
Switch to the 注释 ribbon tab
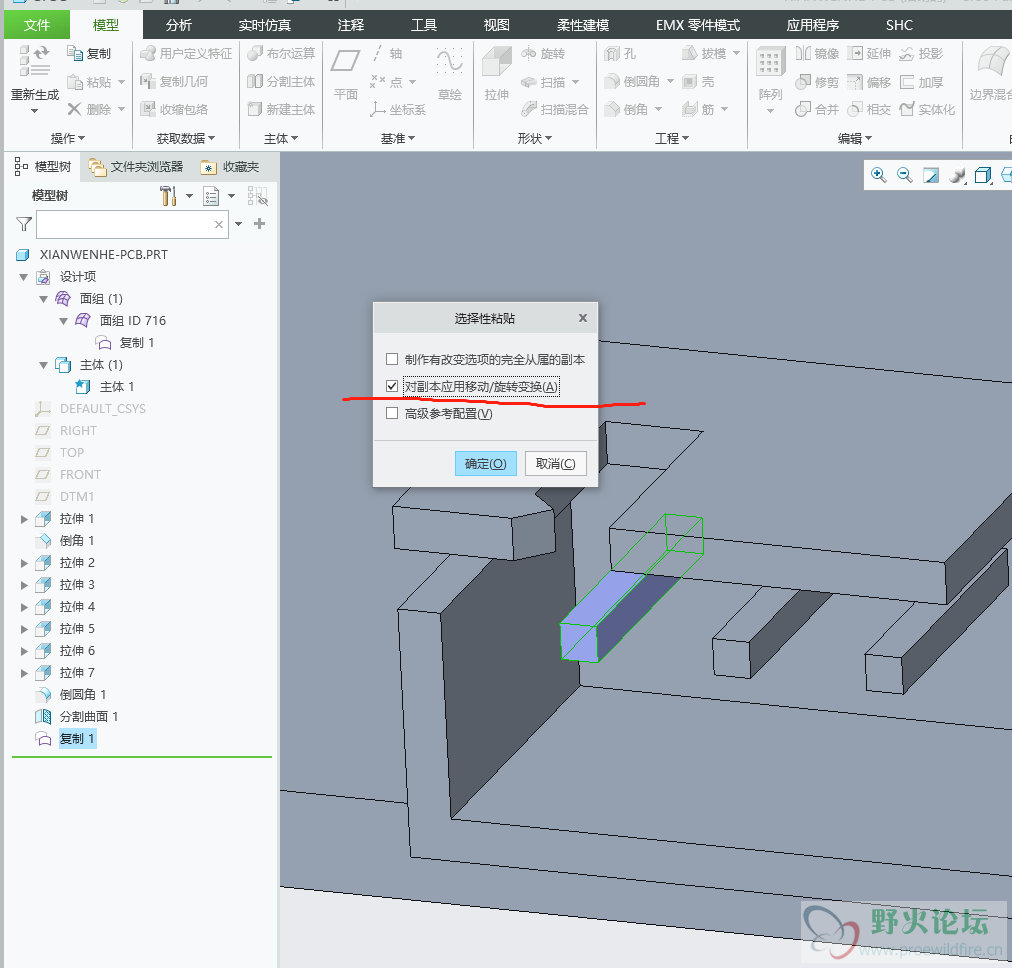tap(350, 25)
